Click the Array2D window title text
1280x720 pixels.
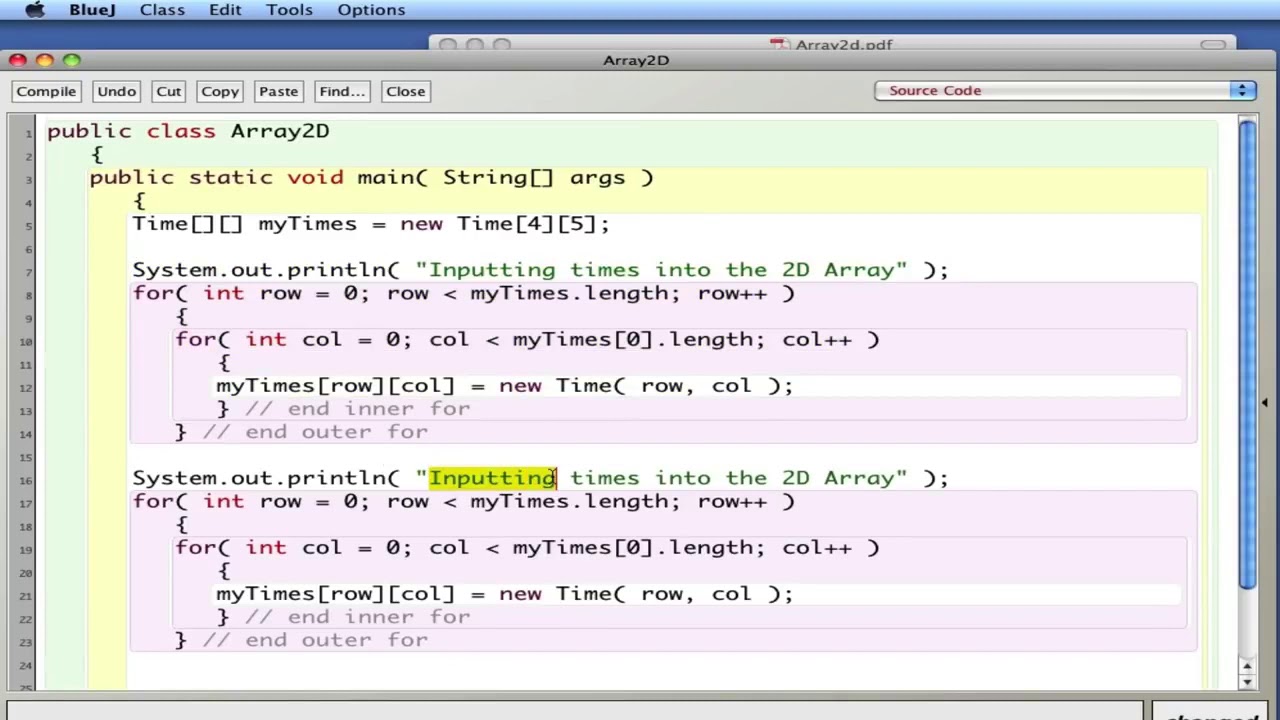[x=636, y=60]
